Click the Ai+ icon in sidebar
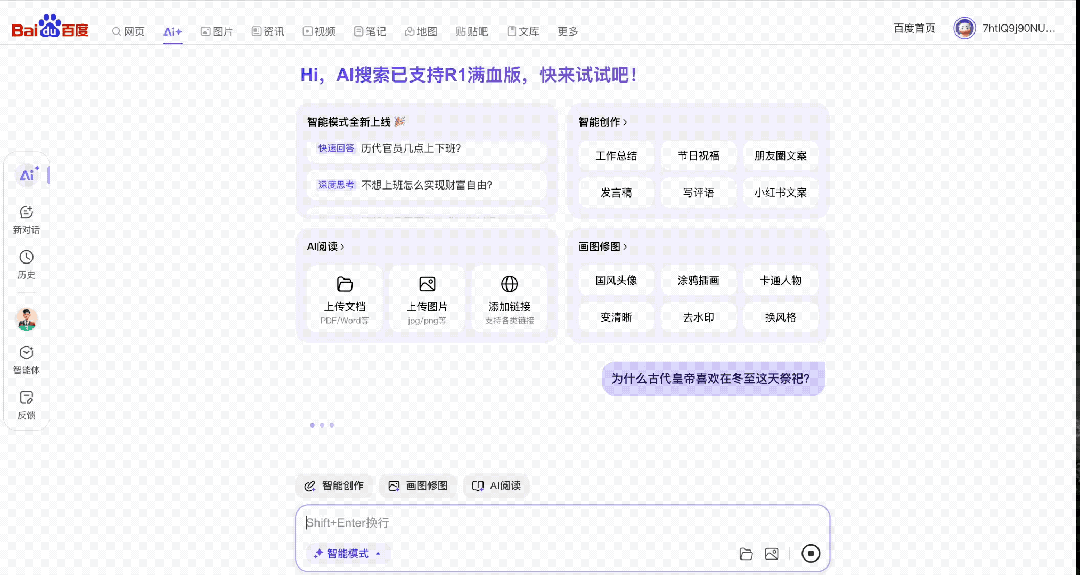 tap(28, 175)
